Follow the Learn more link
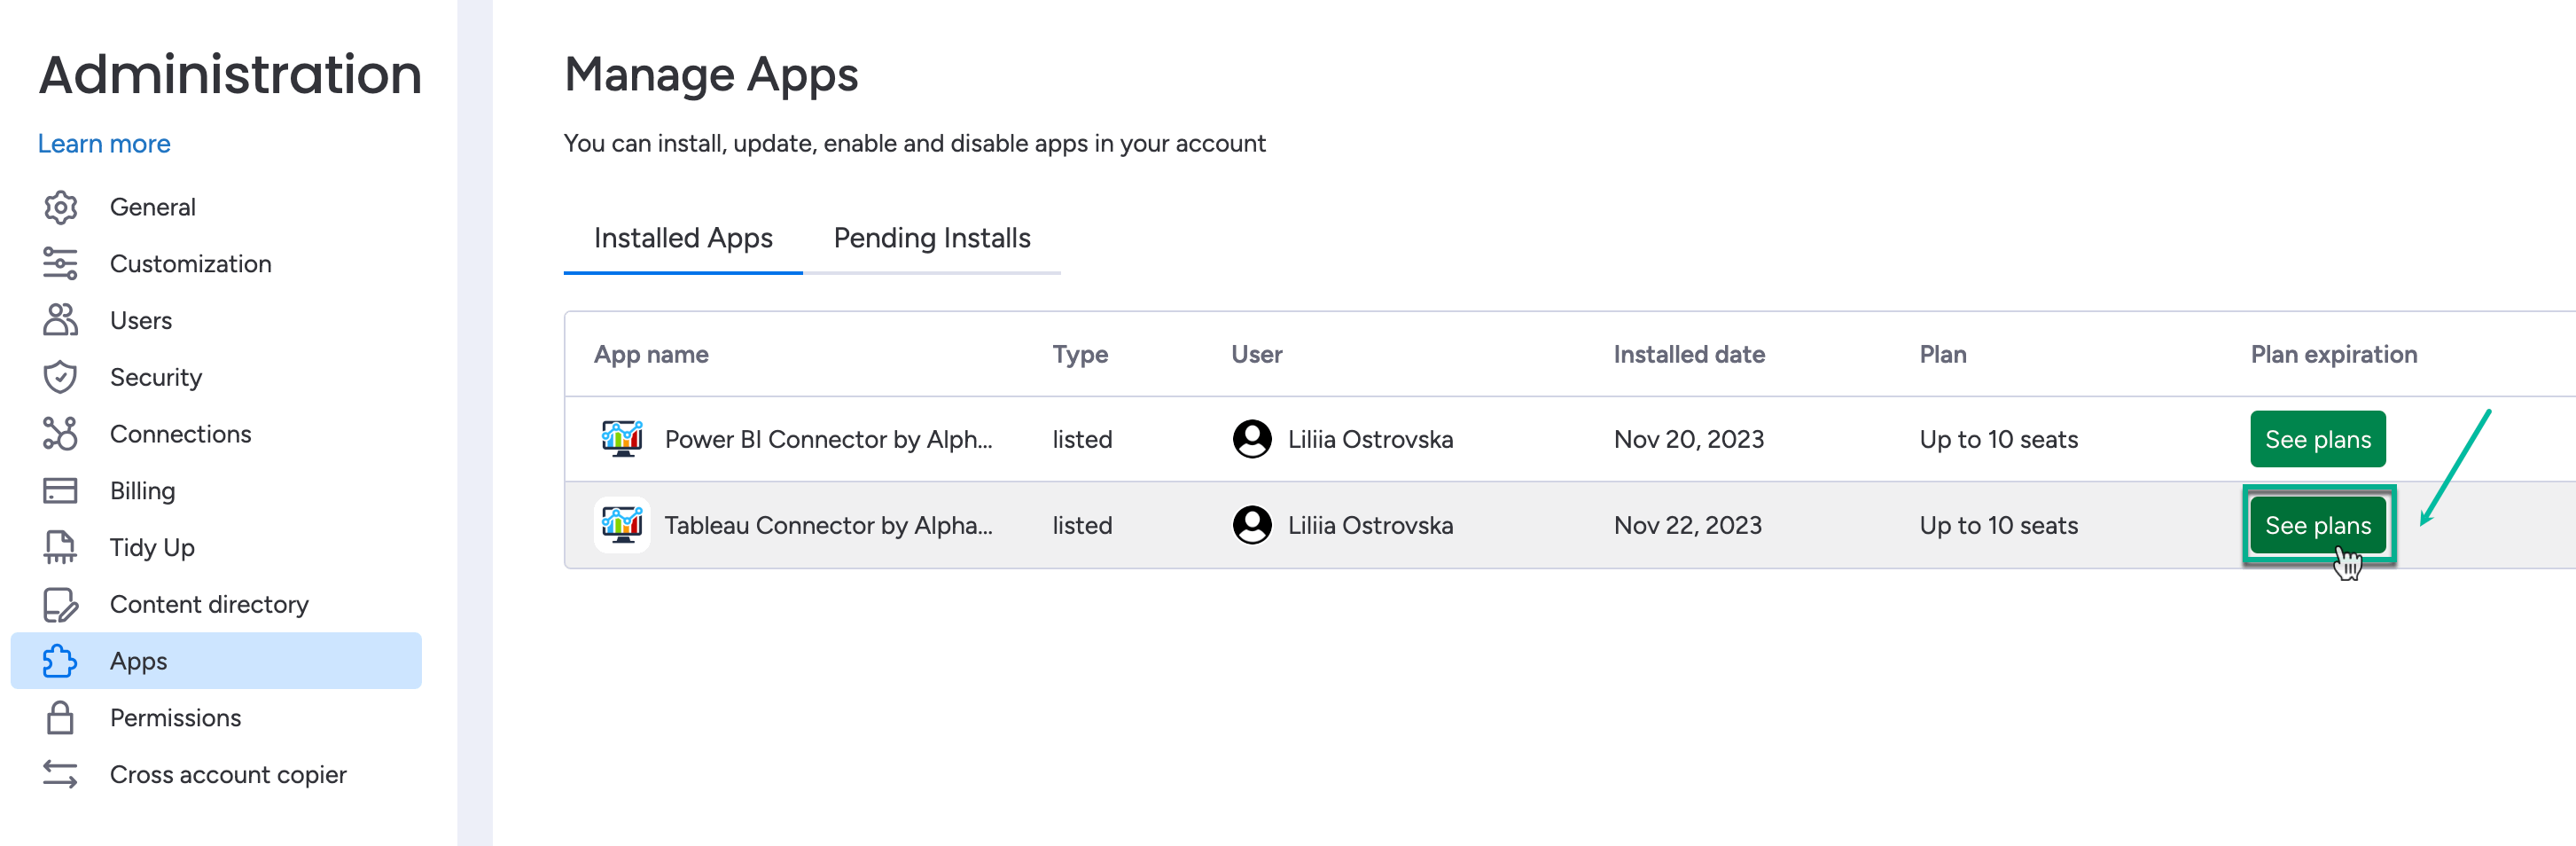Screen dimensions: 2576x846 pos(104,144)
